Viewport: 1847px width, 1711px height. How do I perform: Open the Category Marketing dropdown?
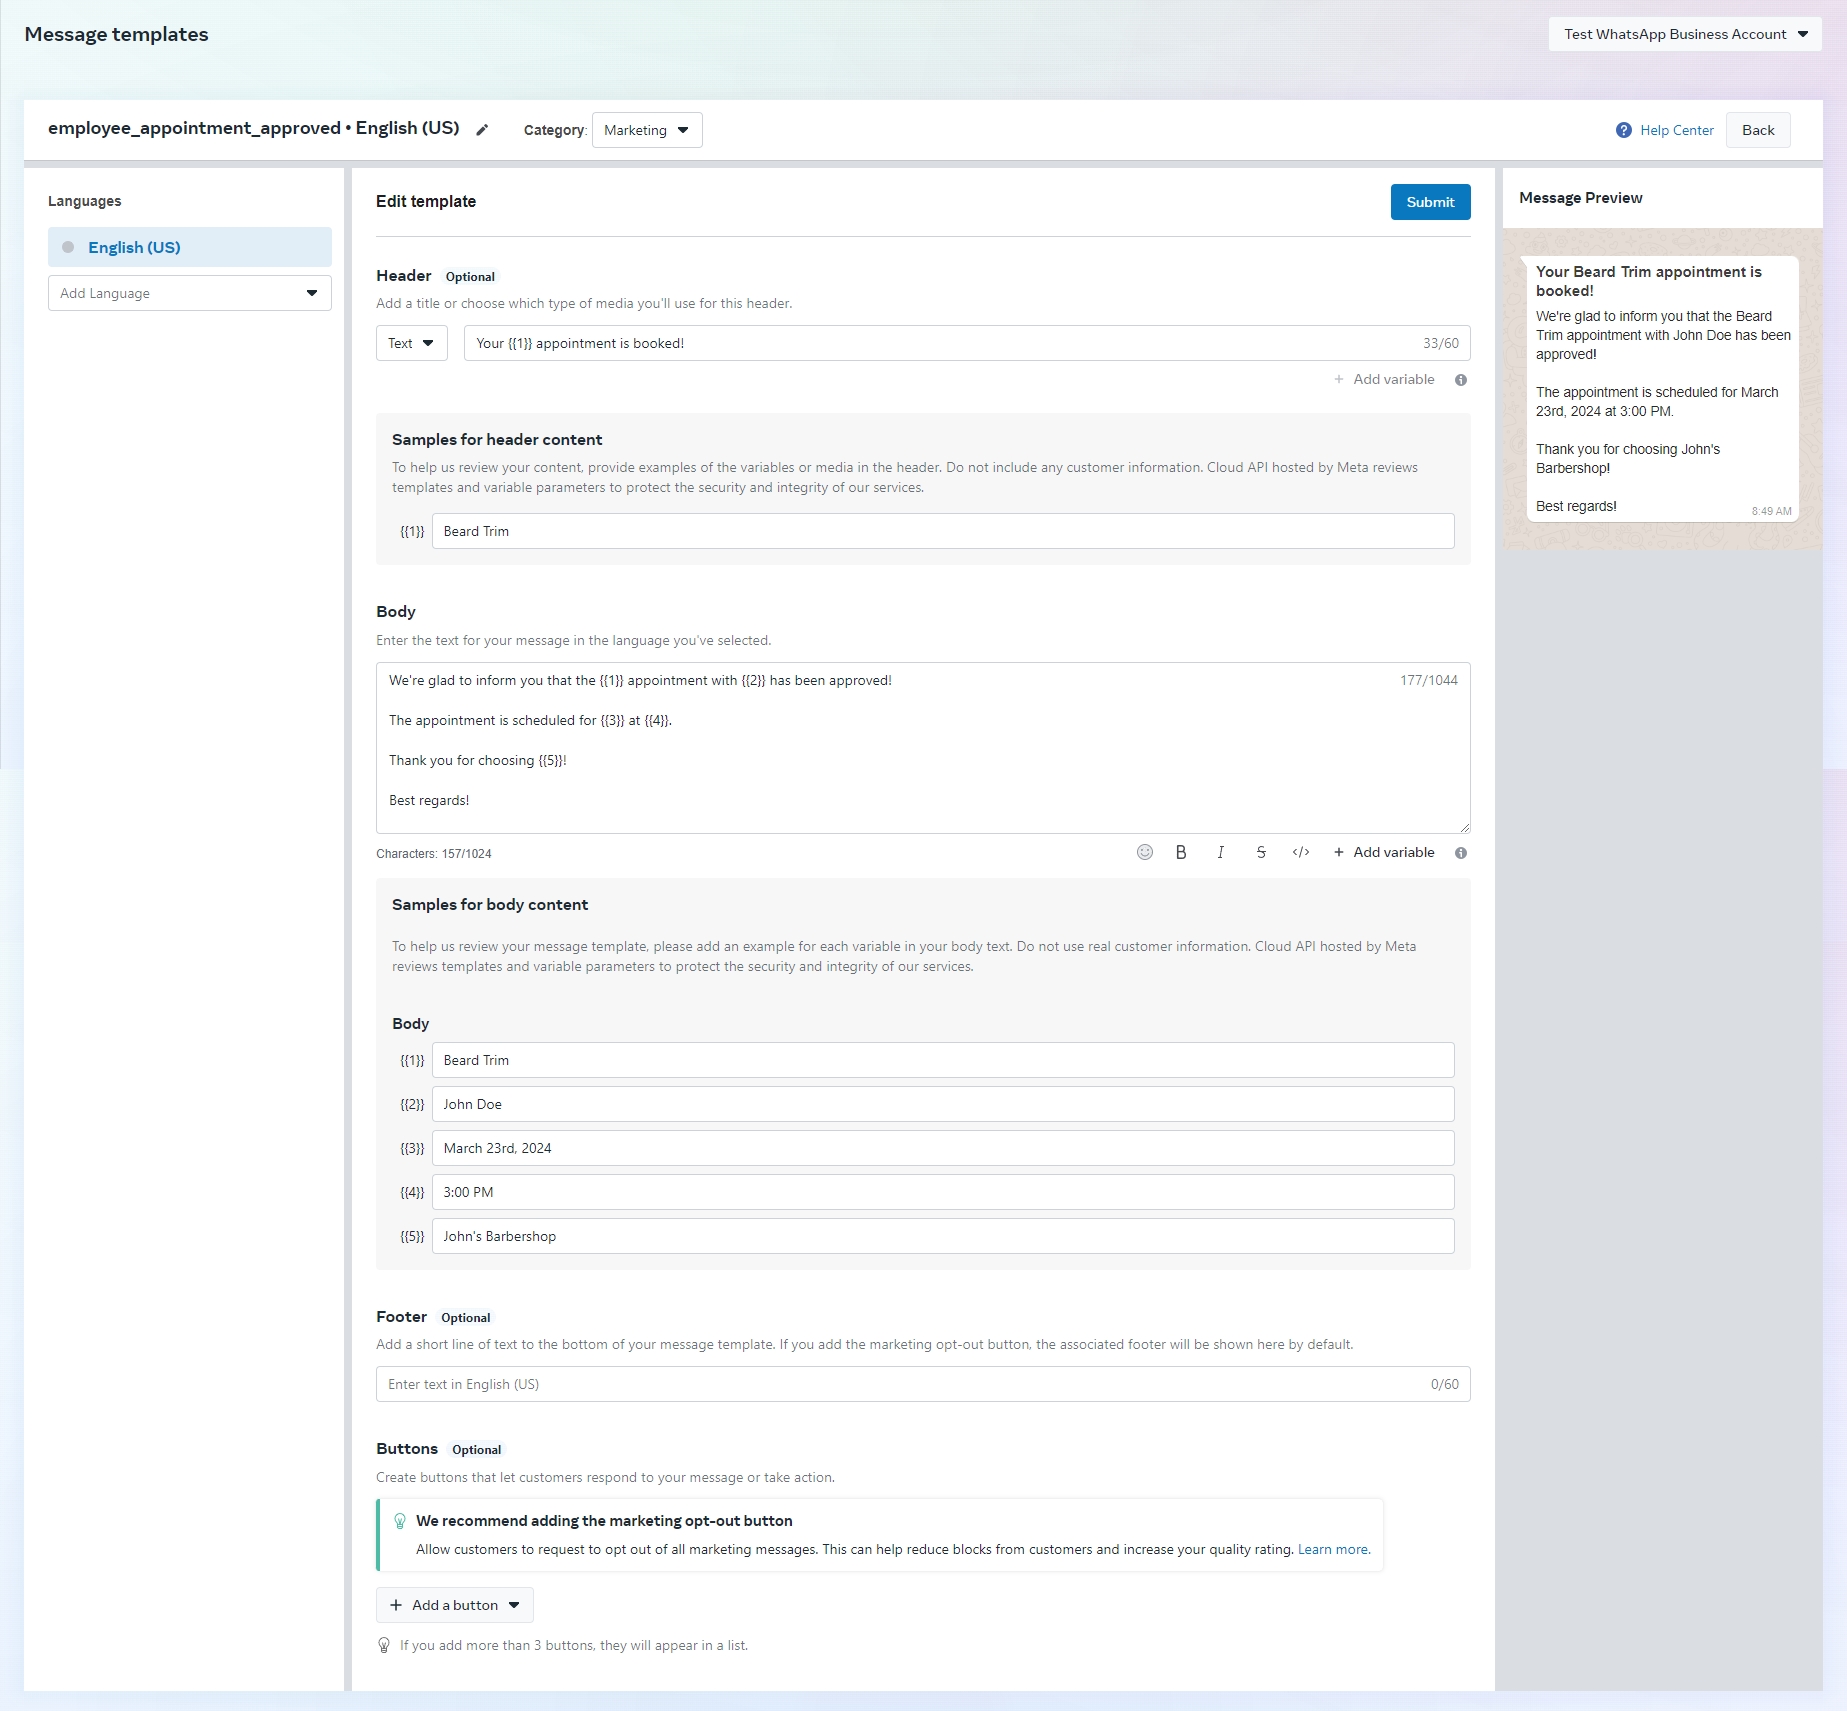tap(646, 130)
